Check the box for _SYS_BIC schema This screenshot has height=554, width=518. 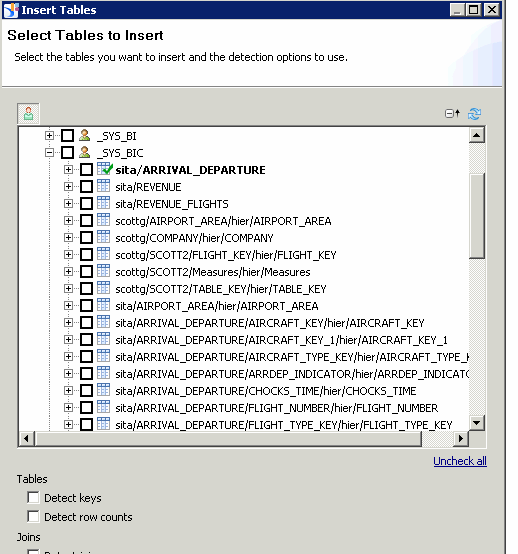click(x=67, y=153)
